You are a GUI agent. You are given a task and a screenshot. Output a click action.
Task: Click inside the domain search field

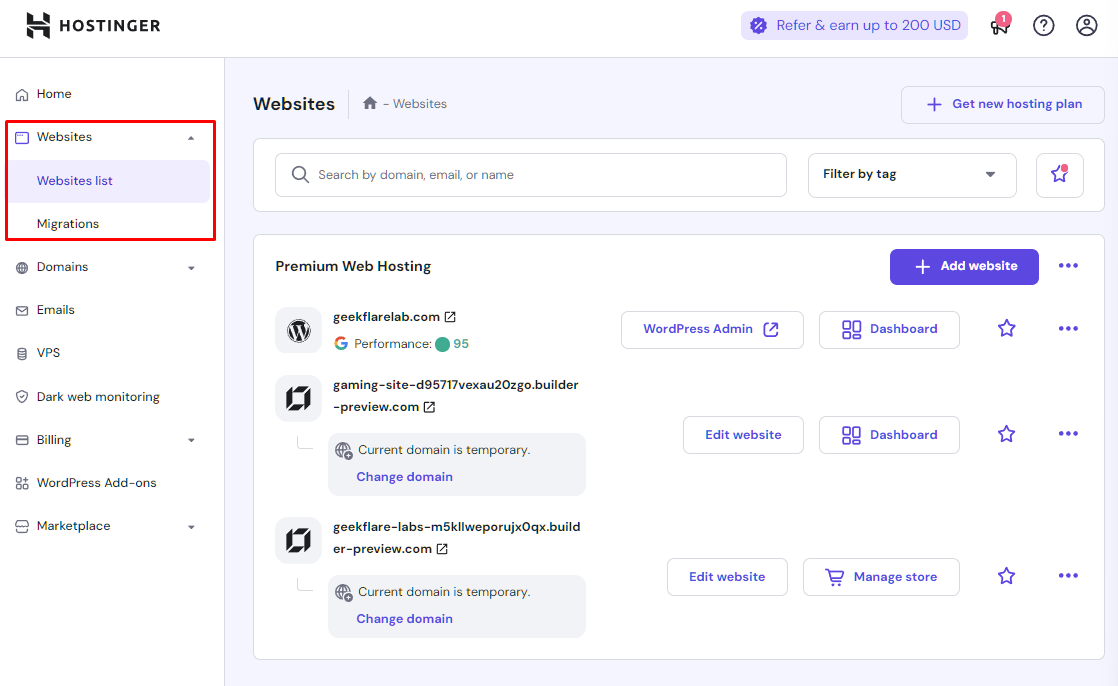click(530, 175)
